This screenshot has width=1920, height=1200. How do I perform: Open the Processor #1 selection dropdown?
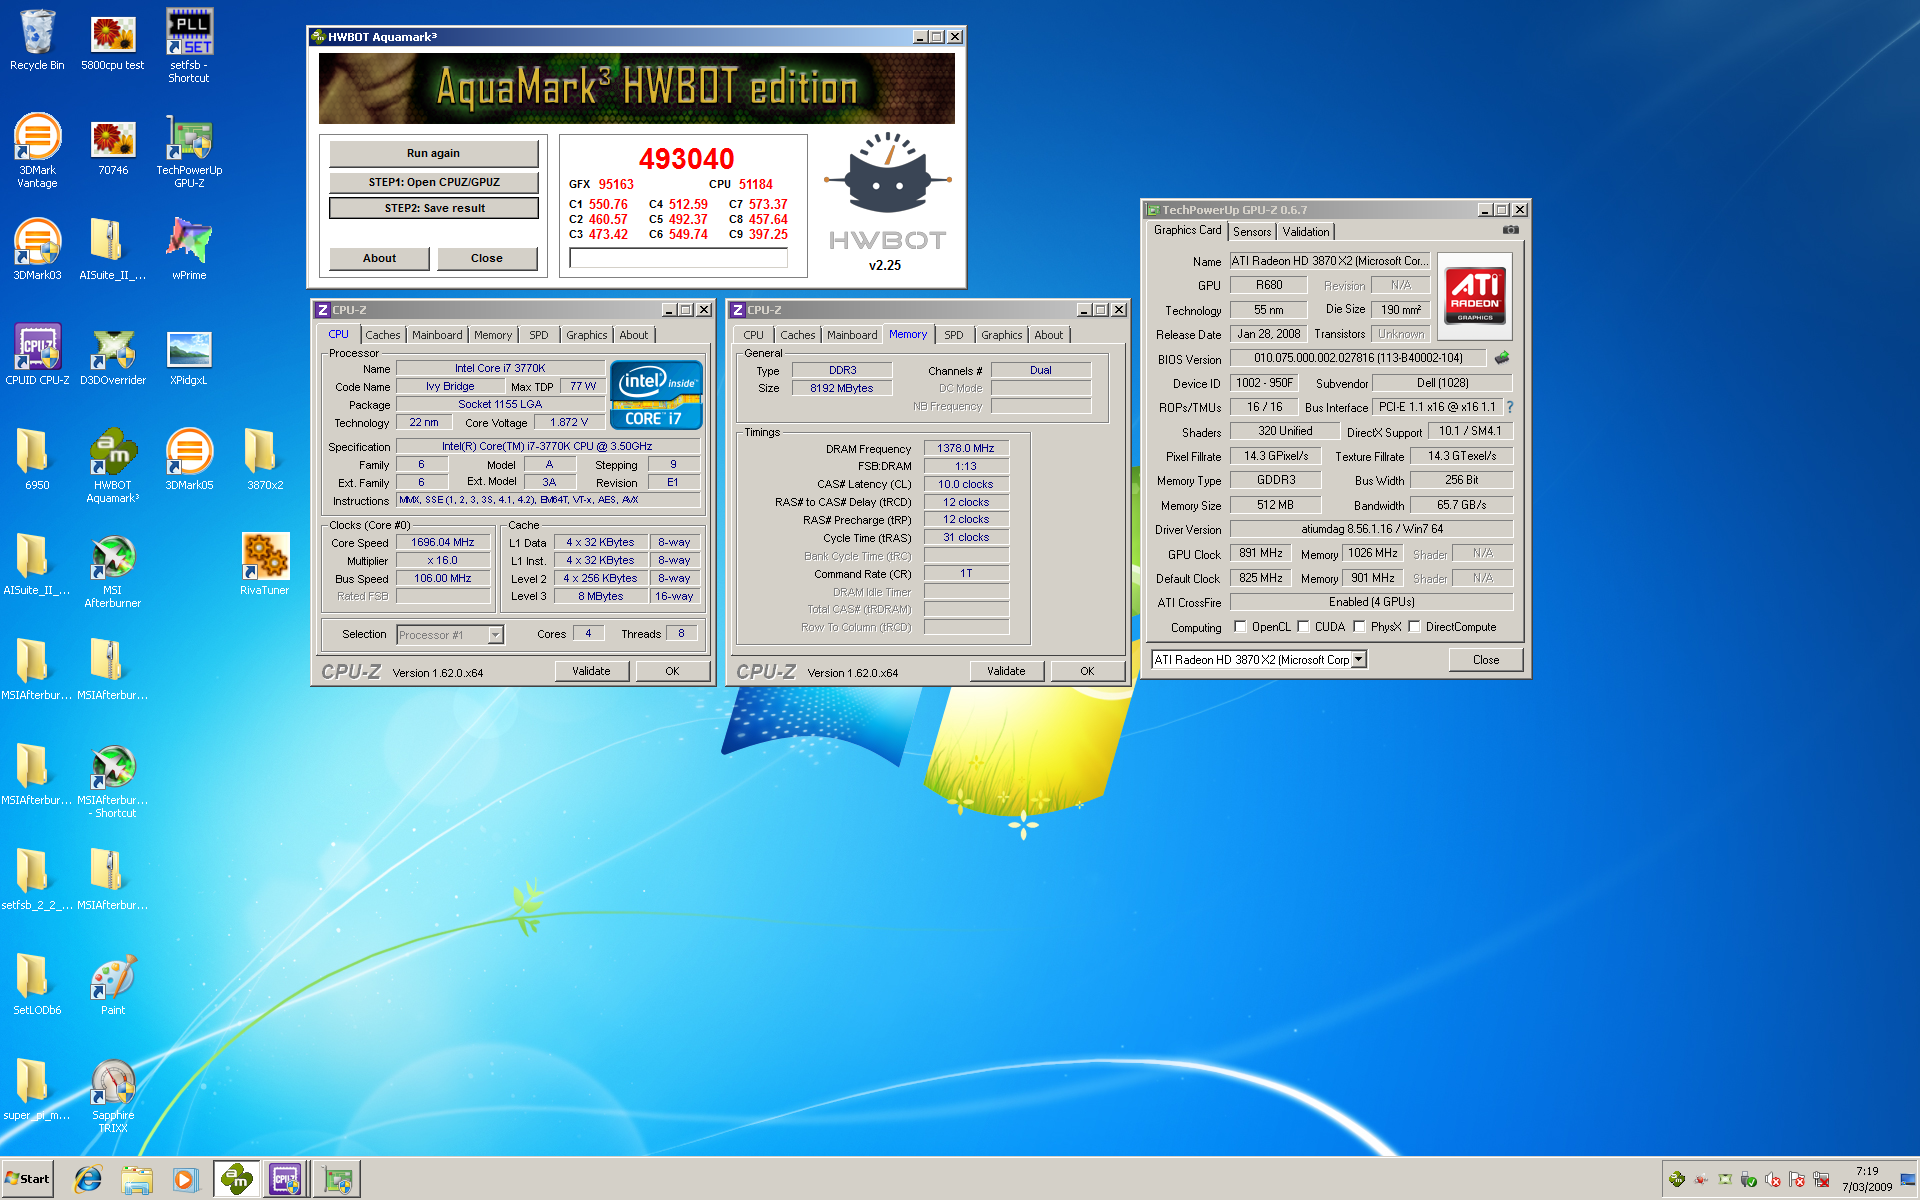(495, 635)
